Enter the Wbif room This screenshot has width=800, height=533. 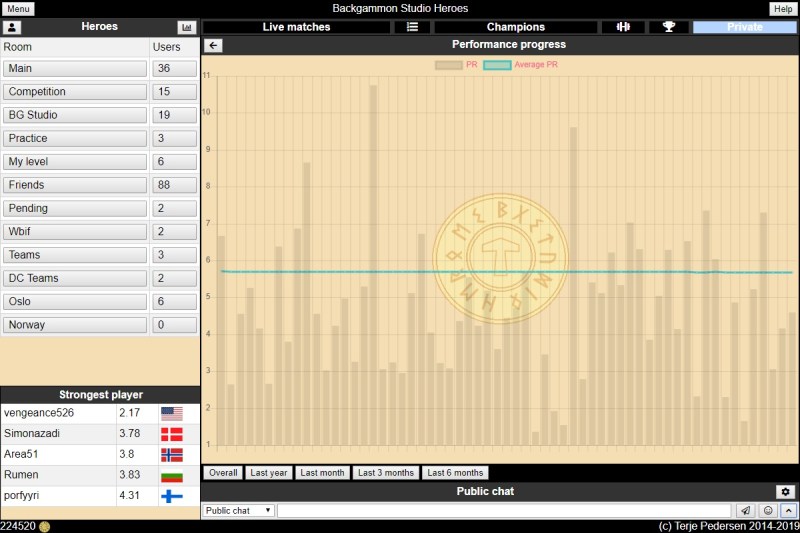pos(74,232)
